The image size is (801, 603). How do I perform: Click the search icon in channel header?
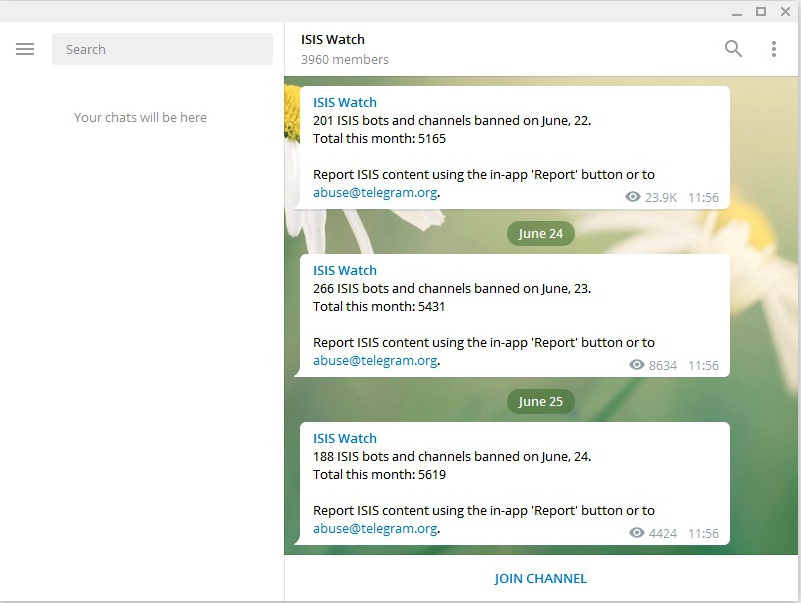coord(733,49)
